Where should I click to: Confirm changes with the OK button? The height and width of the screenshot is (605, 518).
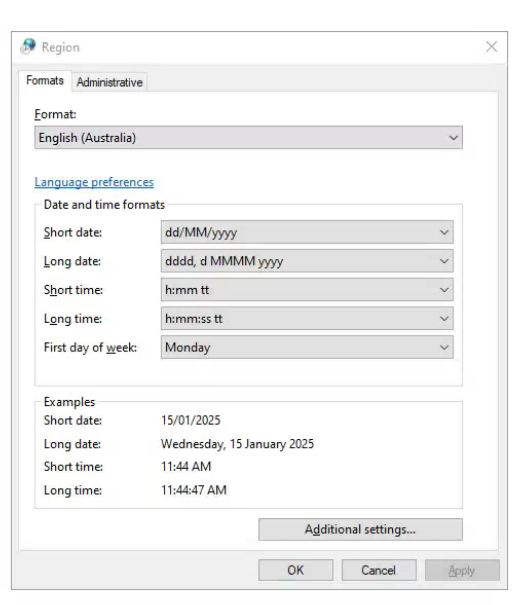tap(295, 570)
